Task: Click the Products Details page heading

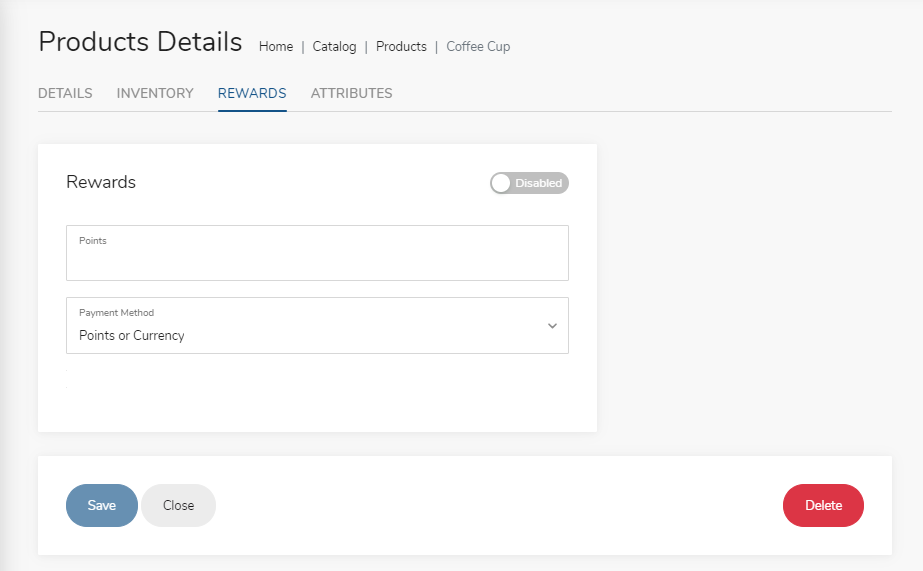Action: [x=140, y=42]
